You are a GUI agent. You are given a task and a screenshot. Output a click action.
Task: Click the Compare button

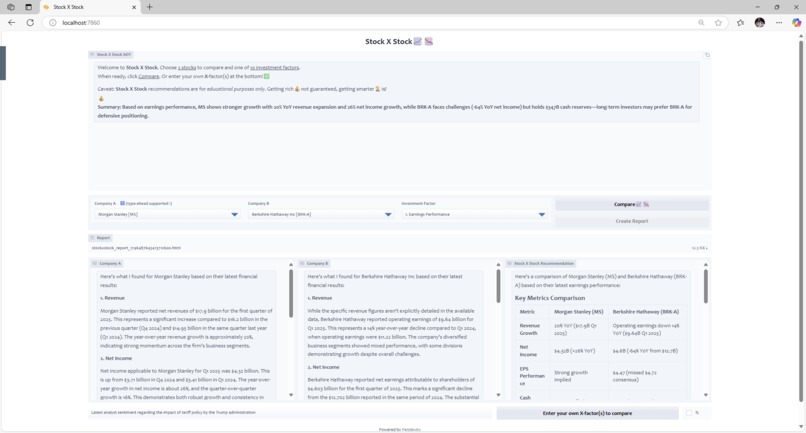coord(632,204)
